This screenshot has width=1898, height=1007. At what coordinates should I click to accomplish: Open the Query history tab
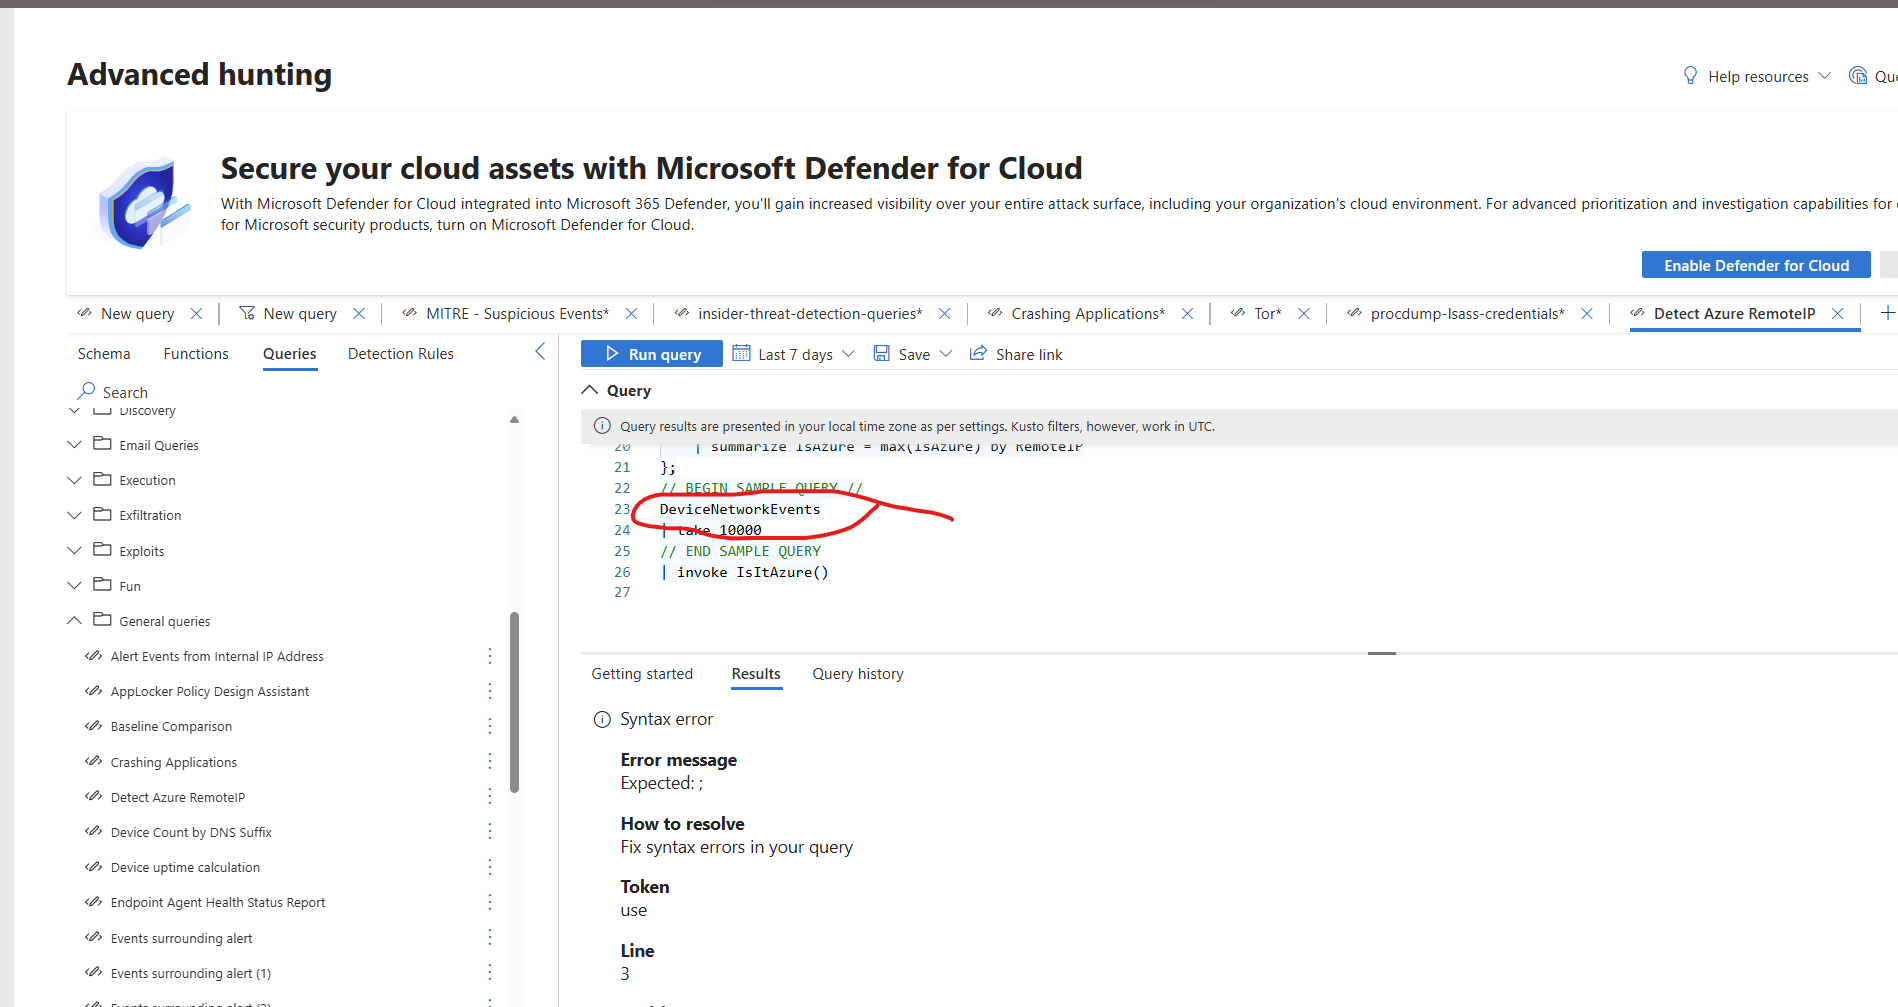tap(858, 674)
